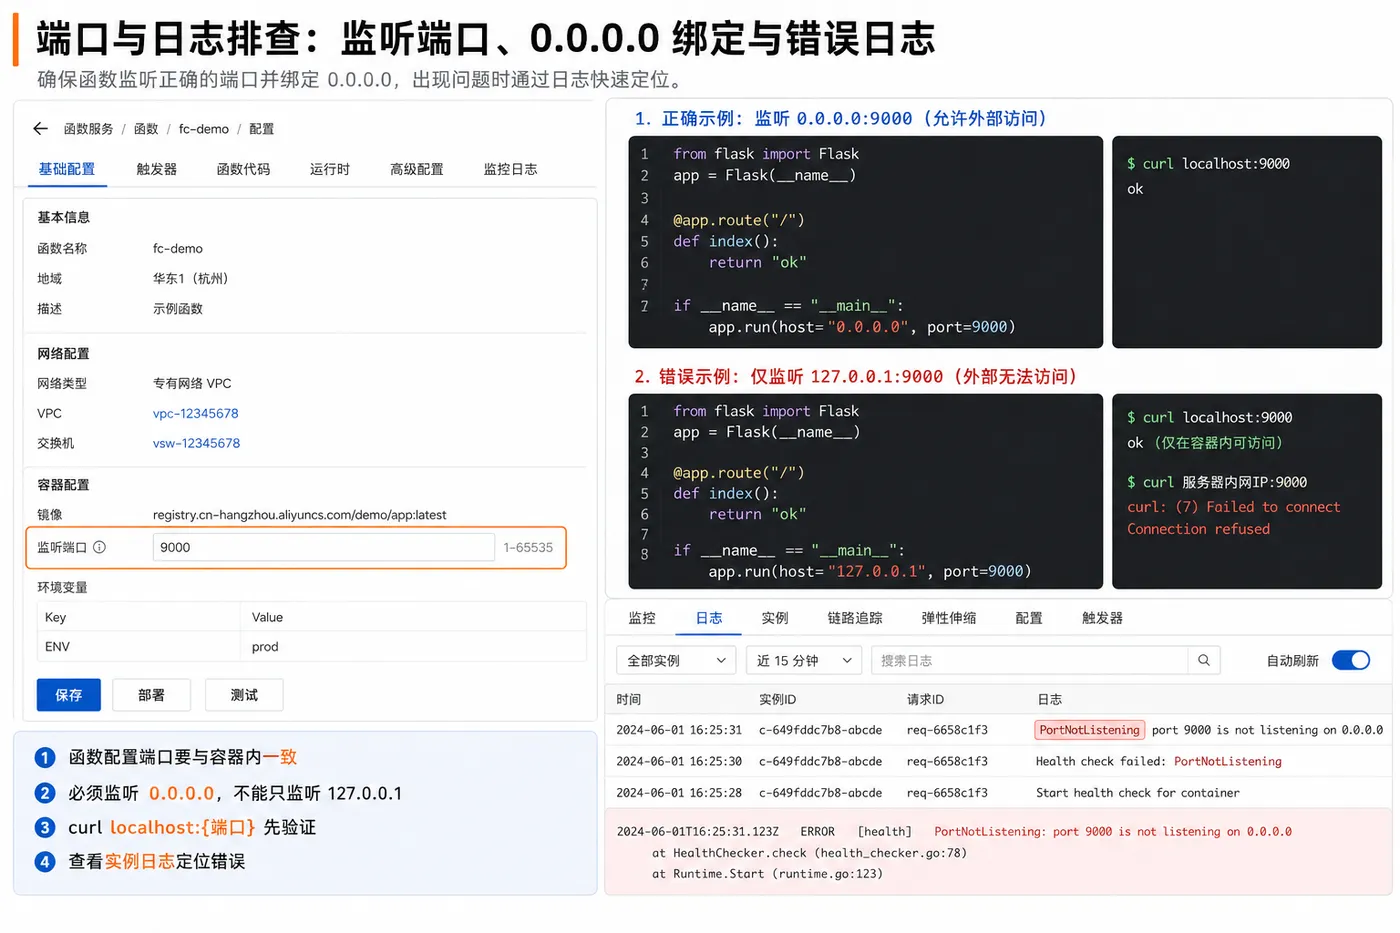Switch to the 触发器 tab in function config
Viewport: 1400px width, 933px height.
[x=157, y=169]
